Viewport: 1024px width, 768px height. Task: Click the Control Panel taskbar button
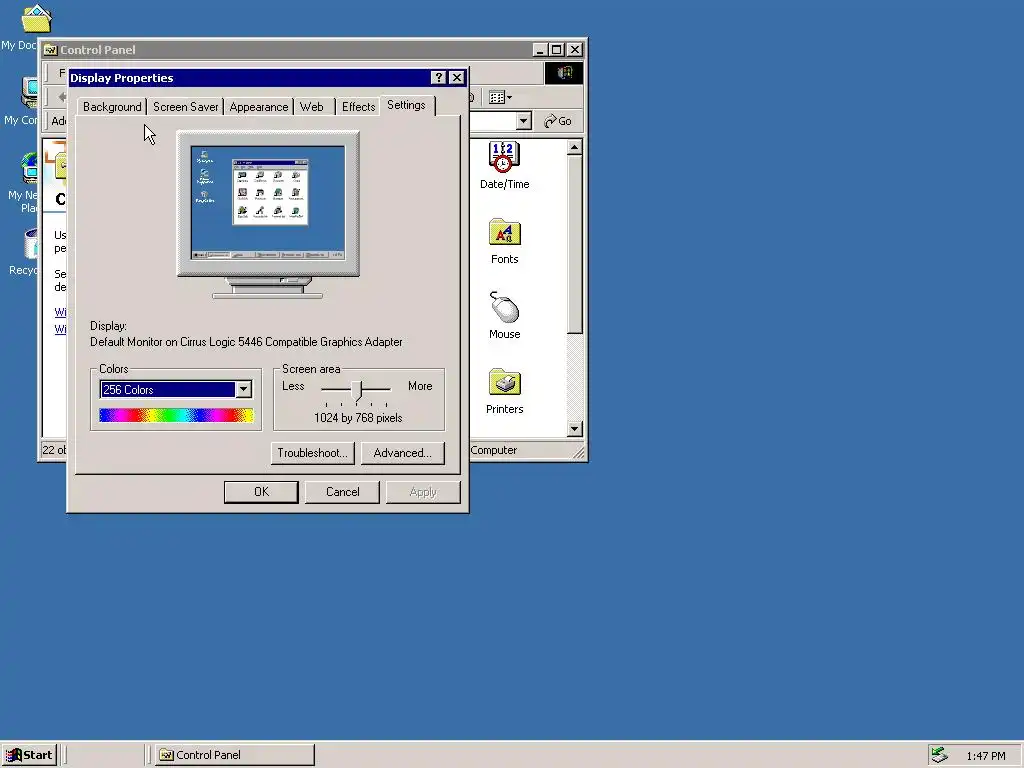[x=235, y=755]
